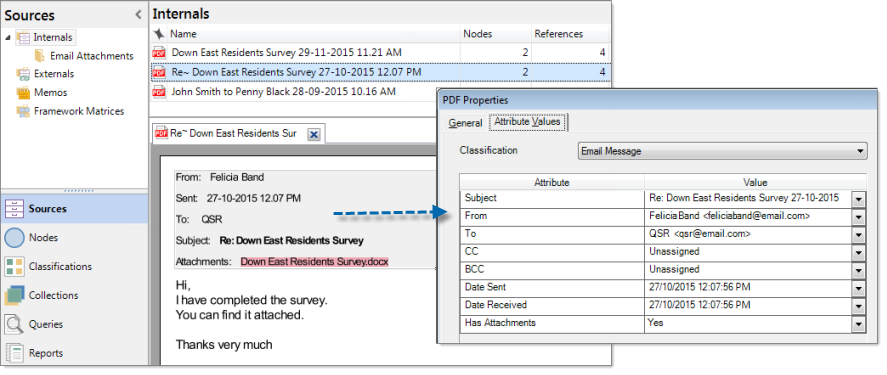Image resolution: width=887 pixels, height=375 pixels.
Task: Click the Internals folder icon
Action: [23, 37]
